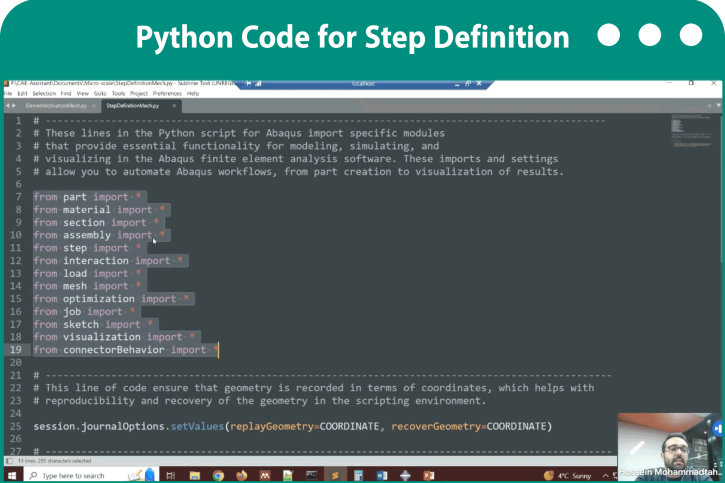Click the '13 lines, 295 characters selected' status text
This screenshot has height=483, width=725.
coord(54,461)
